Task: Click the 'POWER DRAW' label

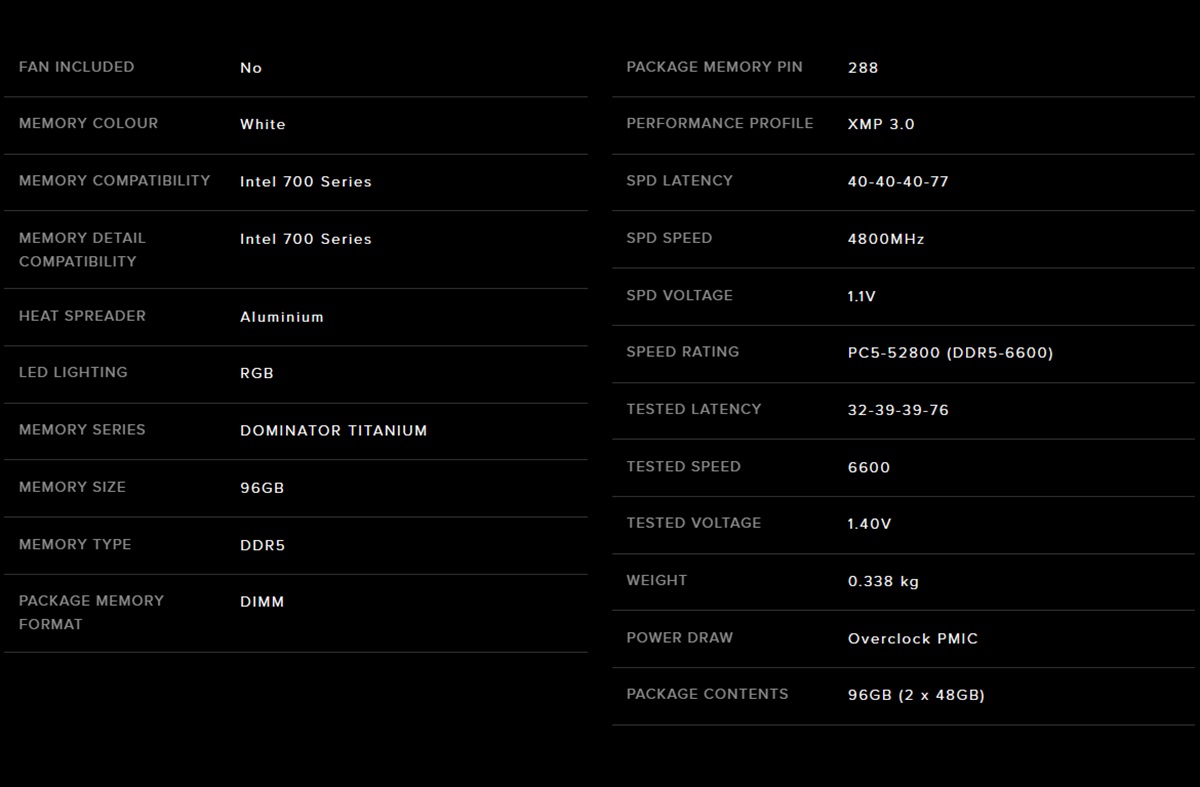Action: point(680,637)
